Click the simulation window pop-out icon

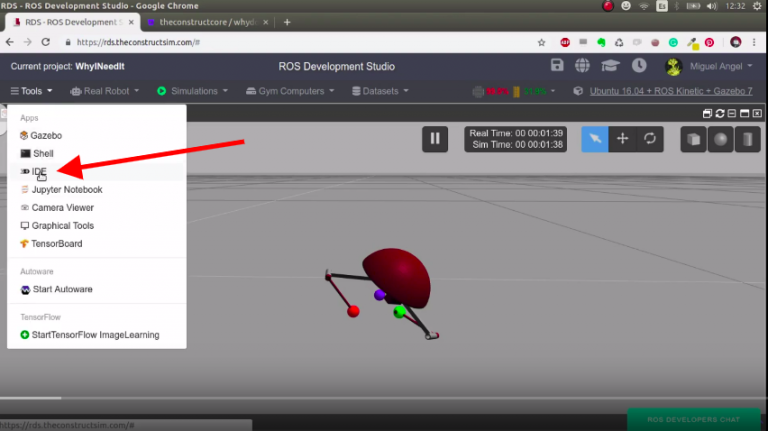click(707, 114)
